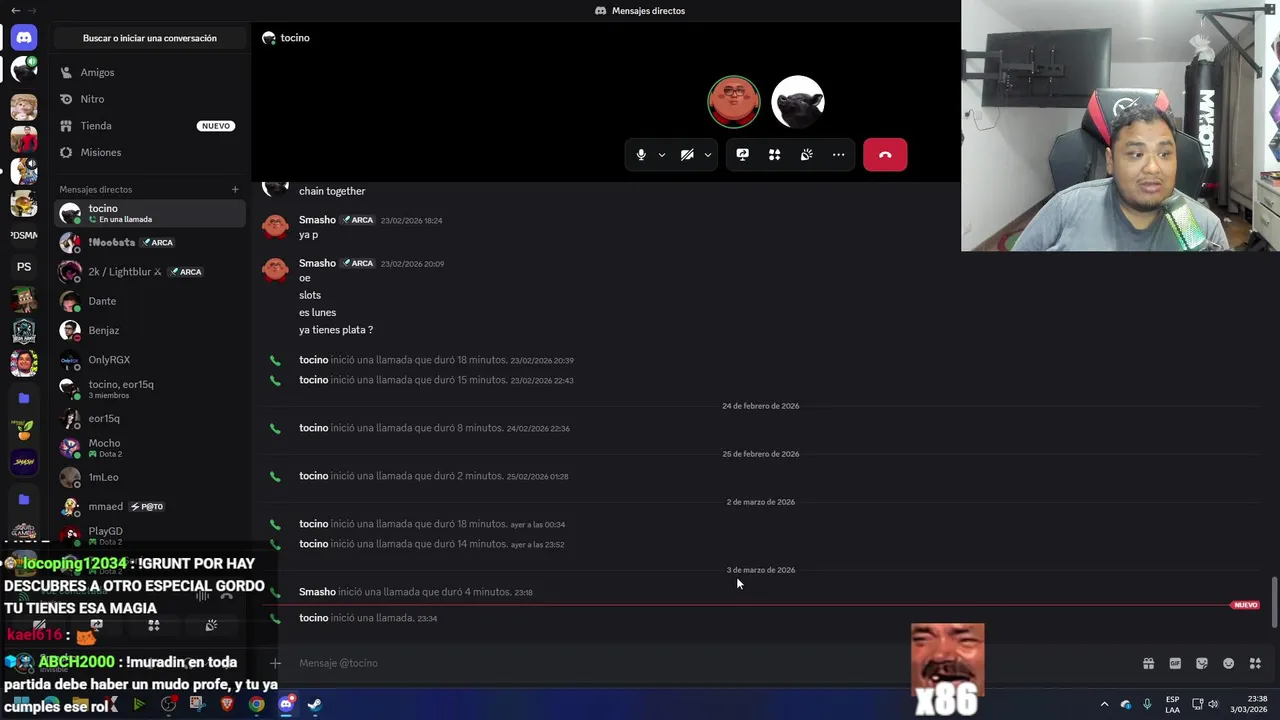
Task: Open the GIF picker
Action: [x=1175, y=663]
